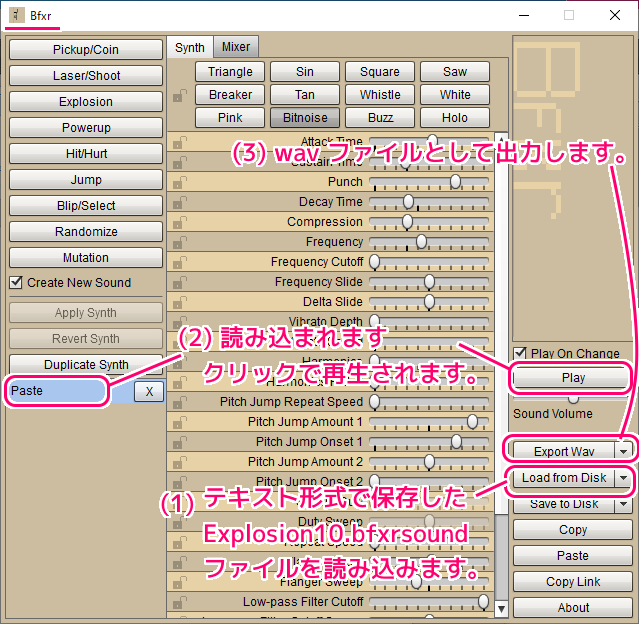Click the About button

573,608
